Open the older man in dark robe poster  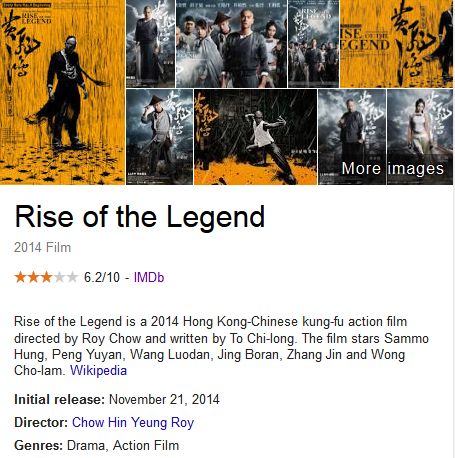point(352,137)
